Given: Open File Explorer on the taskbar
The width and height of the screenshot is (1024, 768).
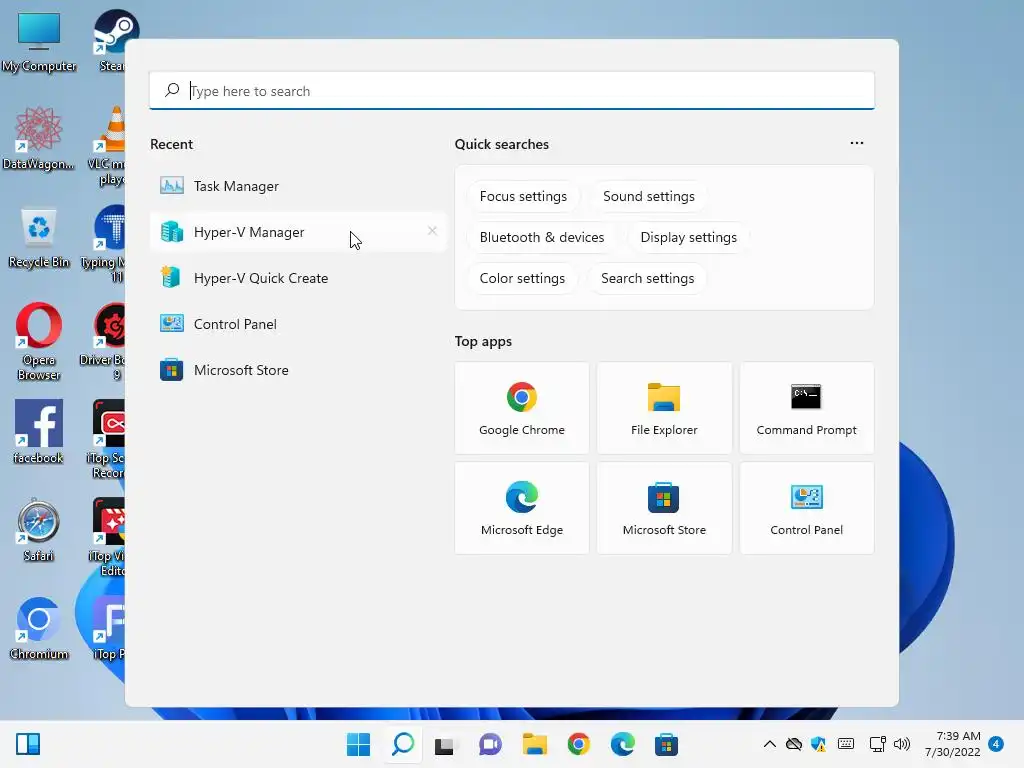Looking at the screenshot, I should pos(535,744).
